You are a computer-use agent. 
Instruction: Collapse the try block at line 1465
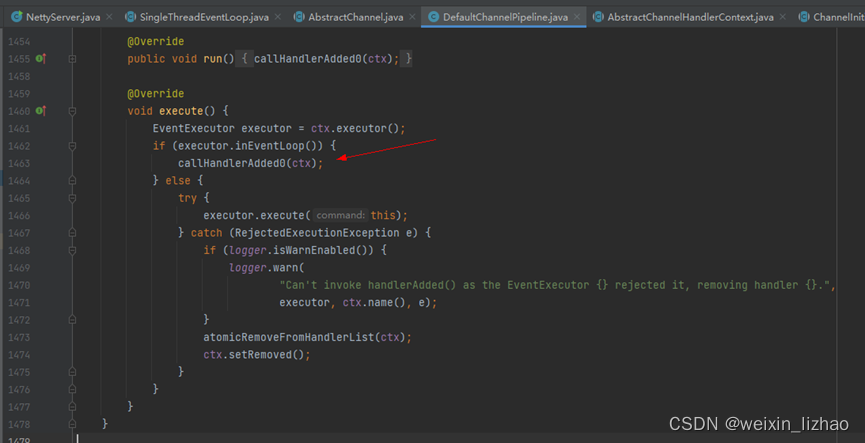tap(72, 198)
